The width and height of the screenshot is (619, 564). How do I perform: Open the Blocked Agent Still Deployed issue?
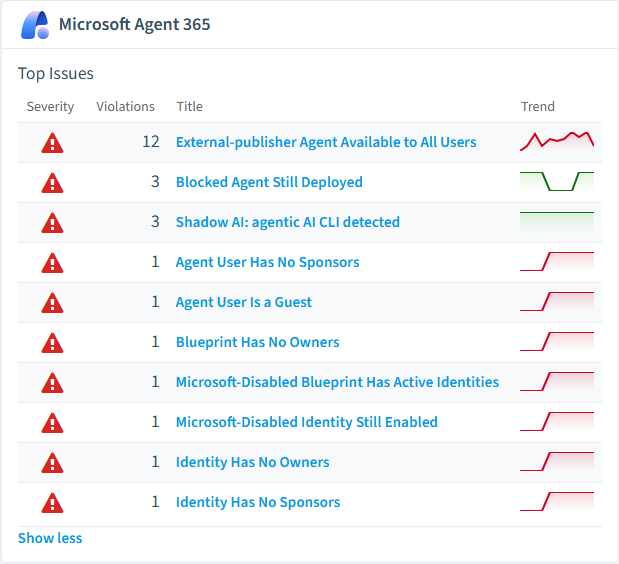pyautogui.click(x=269, y=182)
